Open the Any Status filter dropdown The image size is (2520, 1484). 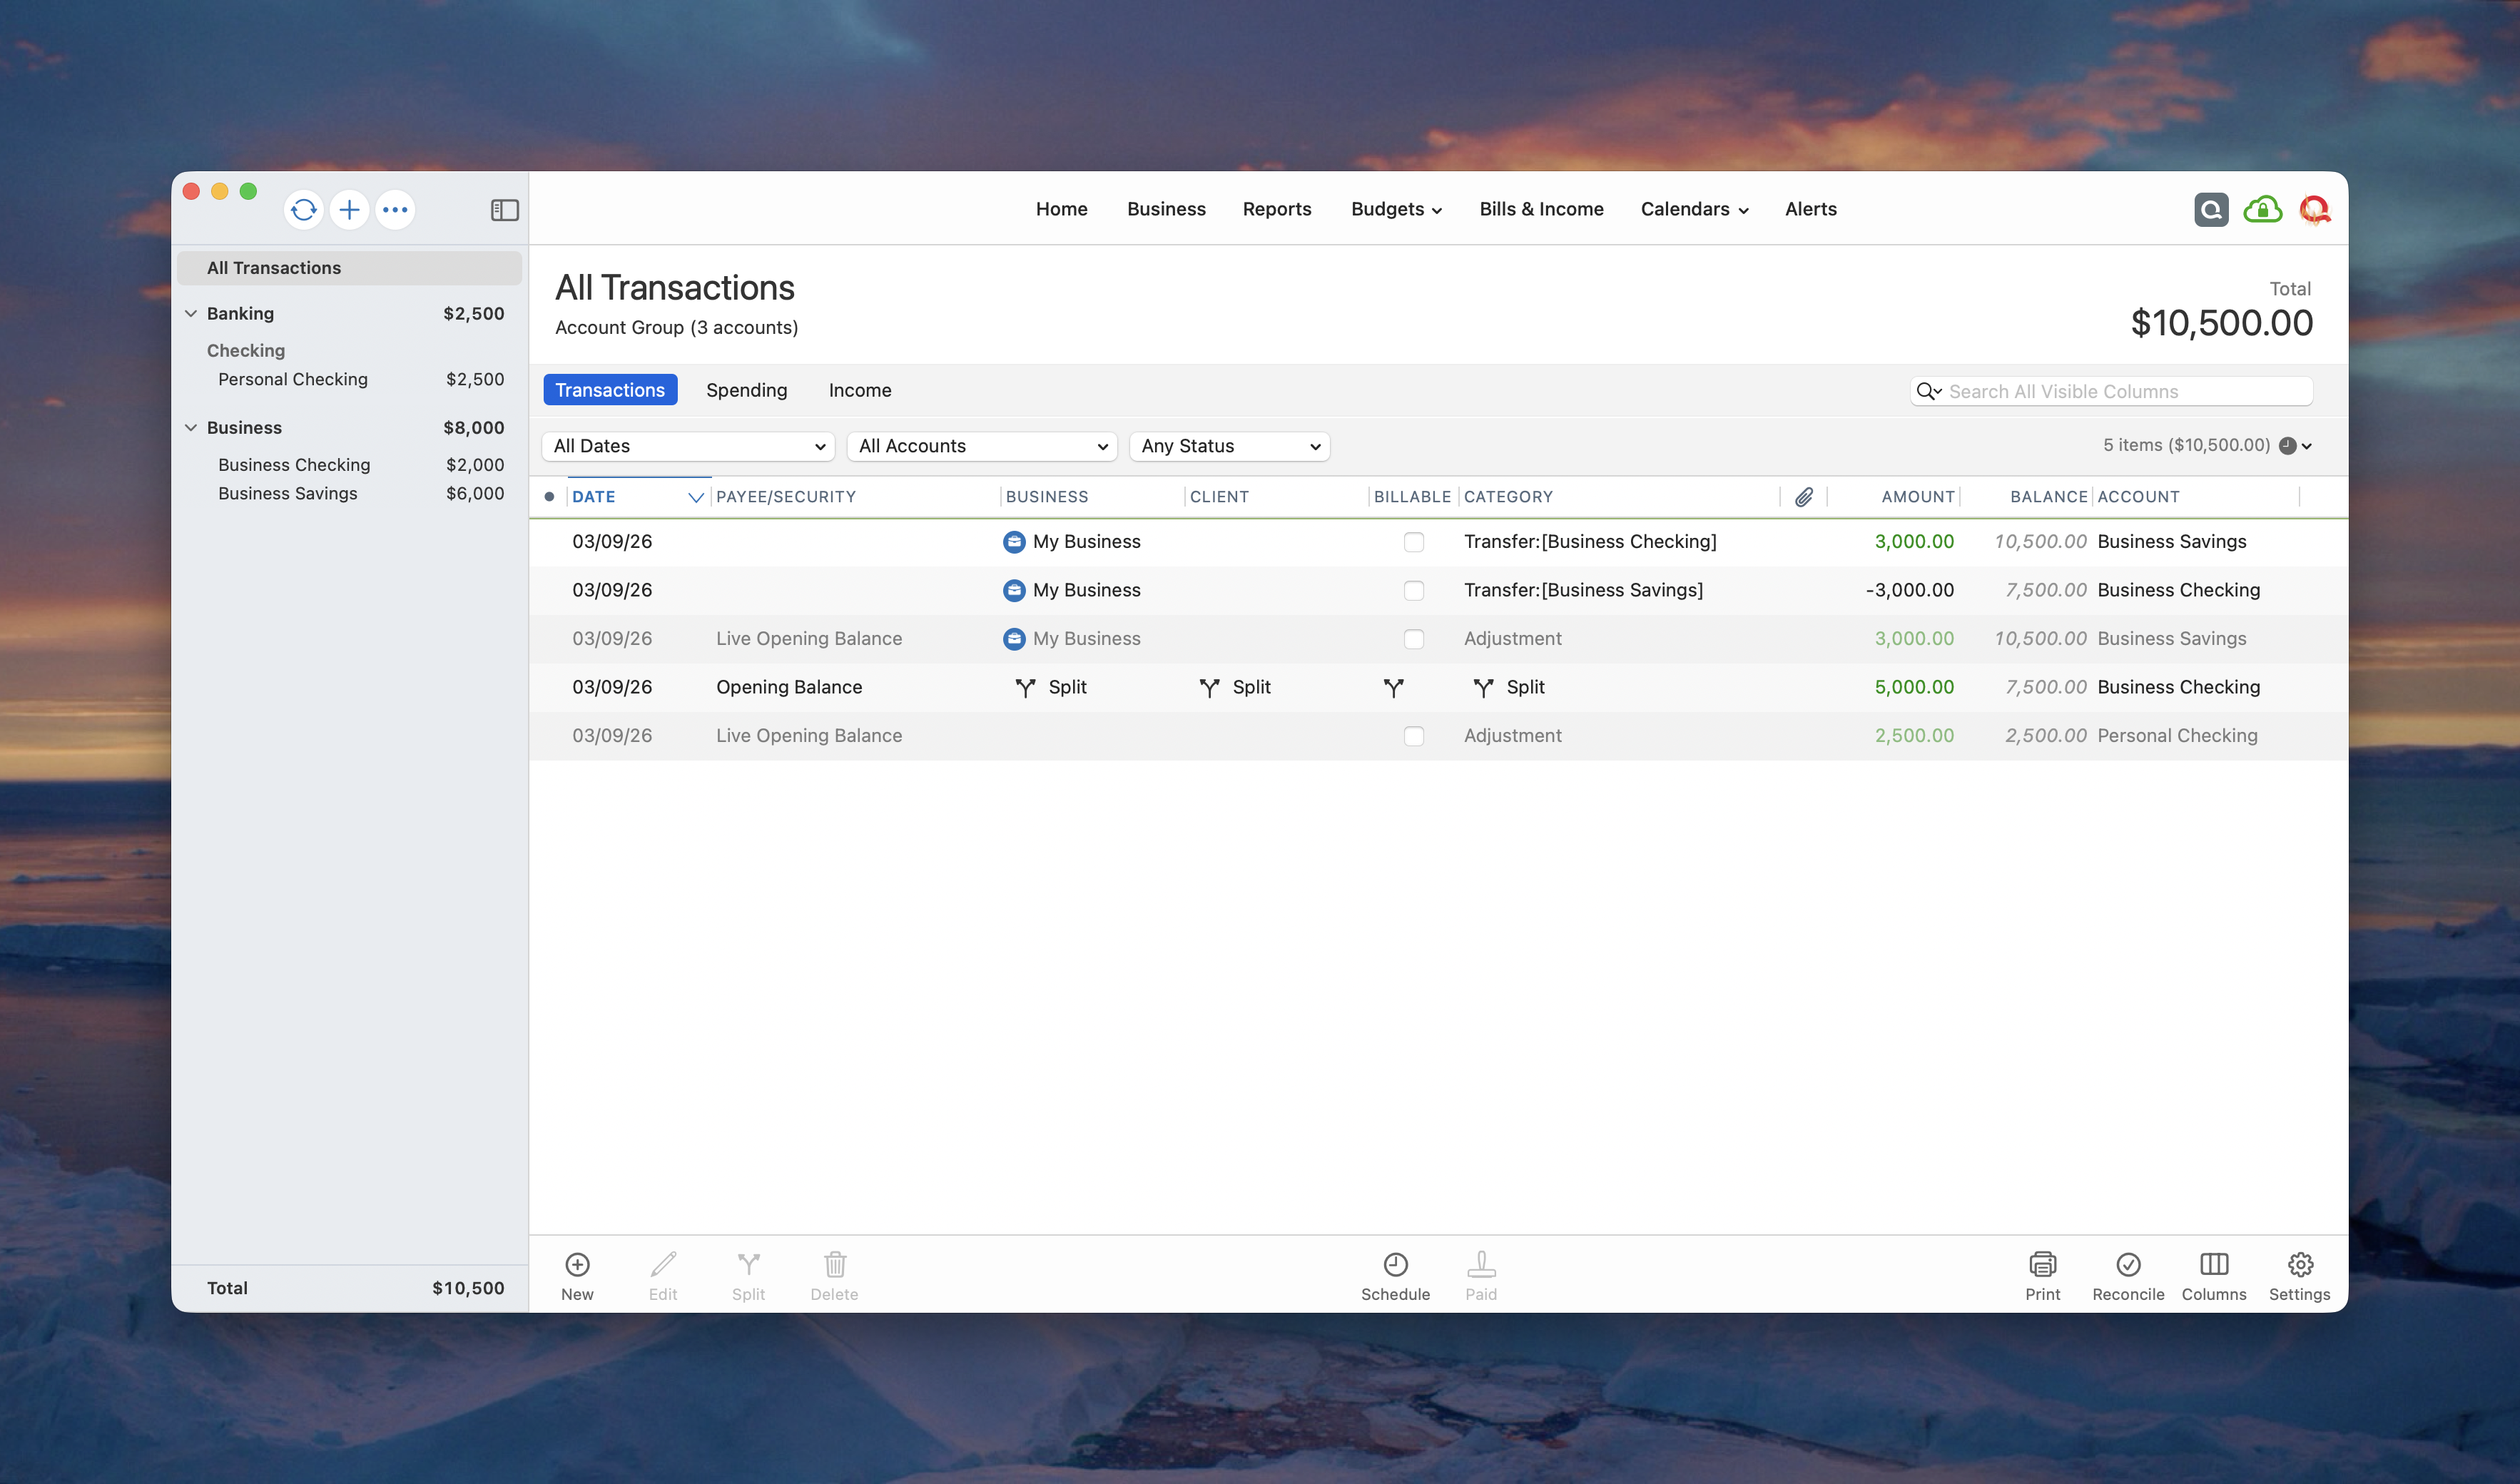1229,446
